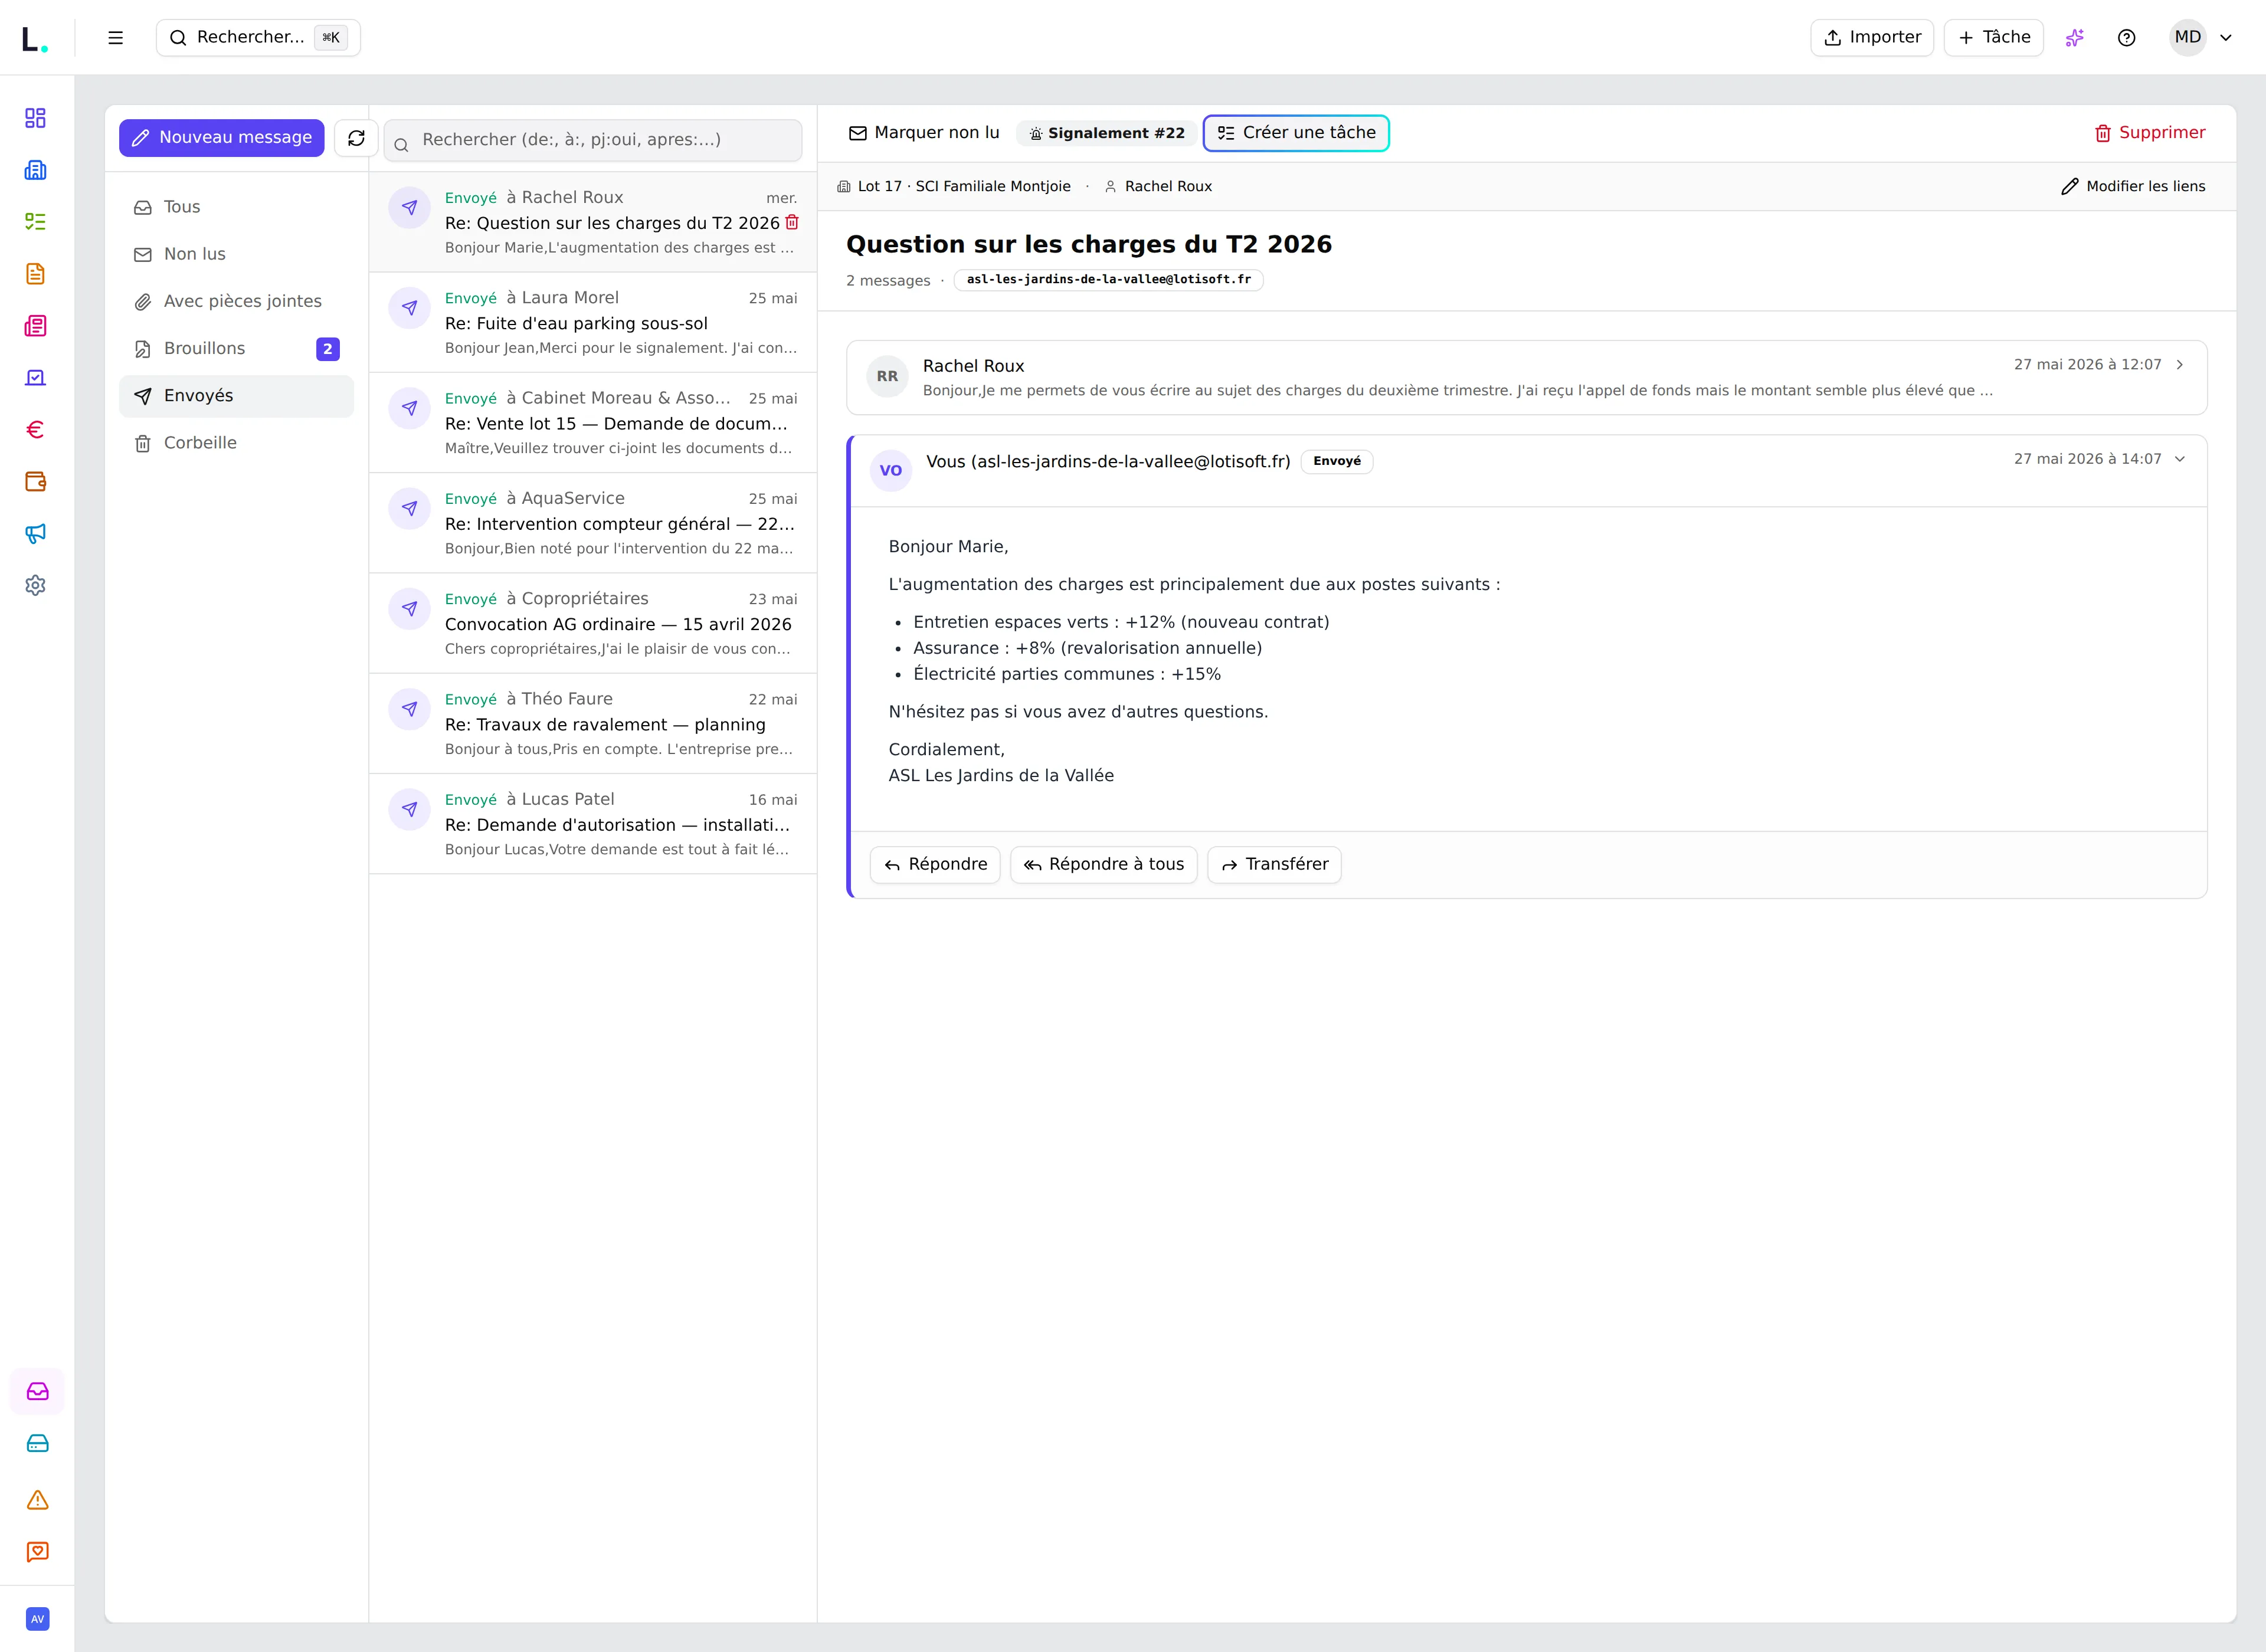
Task: Click Créer une tâche button
Action: [1296, 133]
